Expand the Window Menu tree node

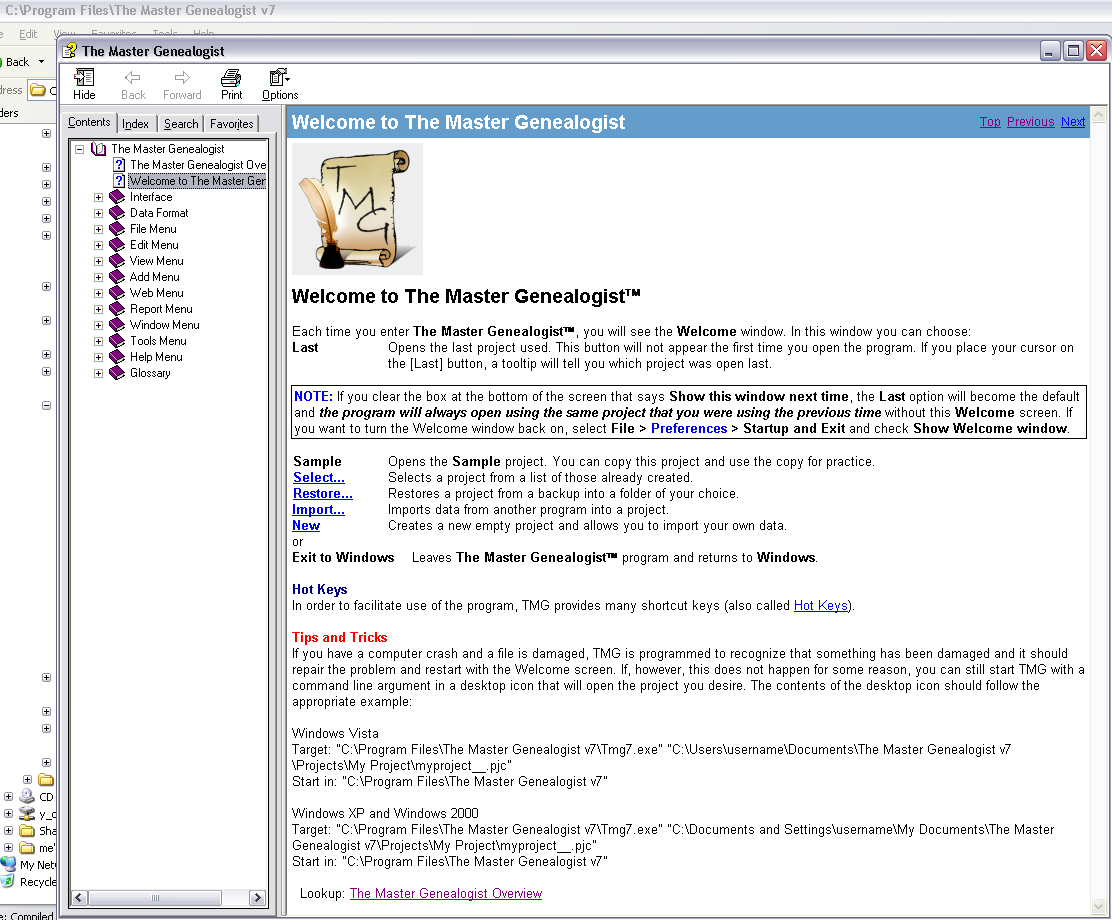pyautogui.click(x=99, y=325)
